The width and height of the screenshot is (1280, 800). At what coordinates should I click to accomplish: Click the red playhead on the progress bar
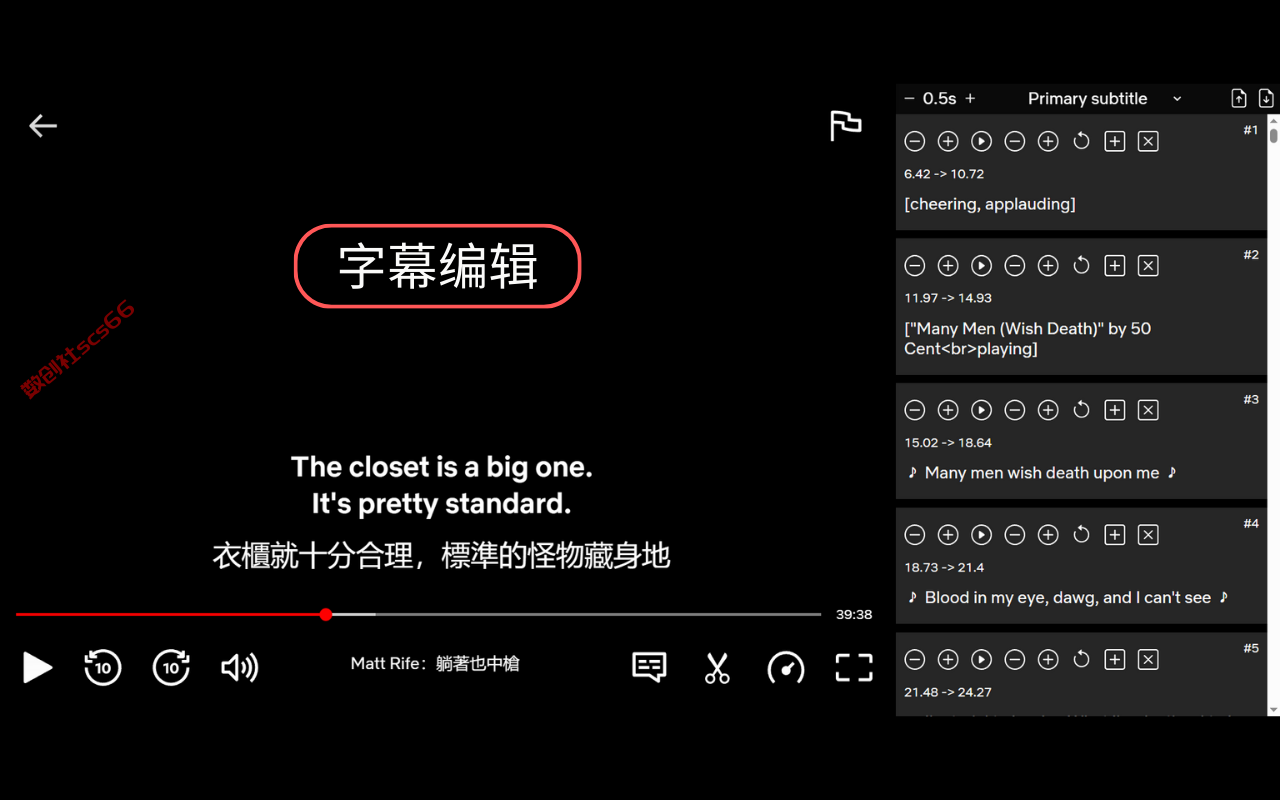pos(326,614)
